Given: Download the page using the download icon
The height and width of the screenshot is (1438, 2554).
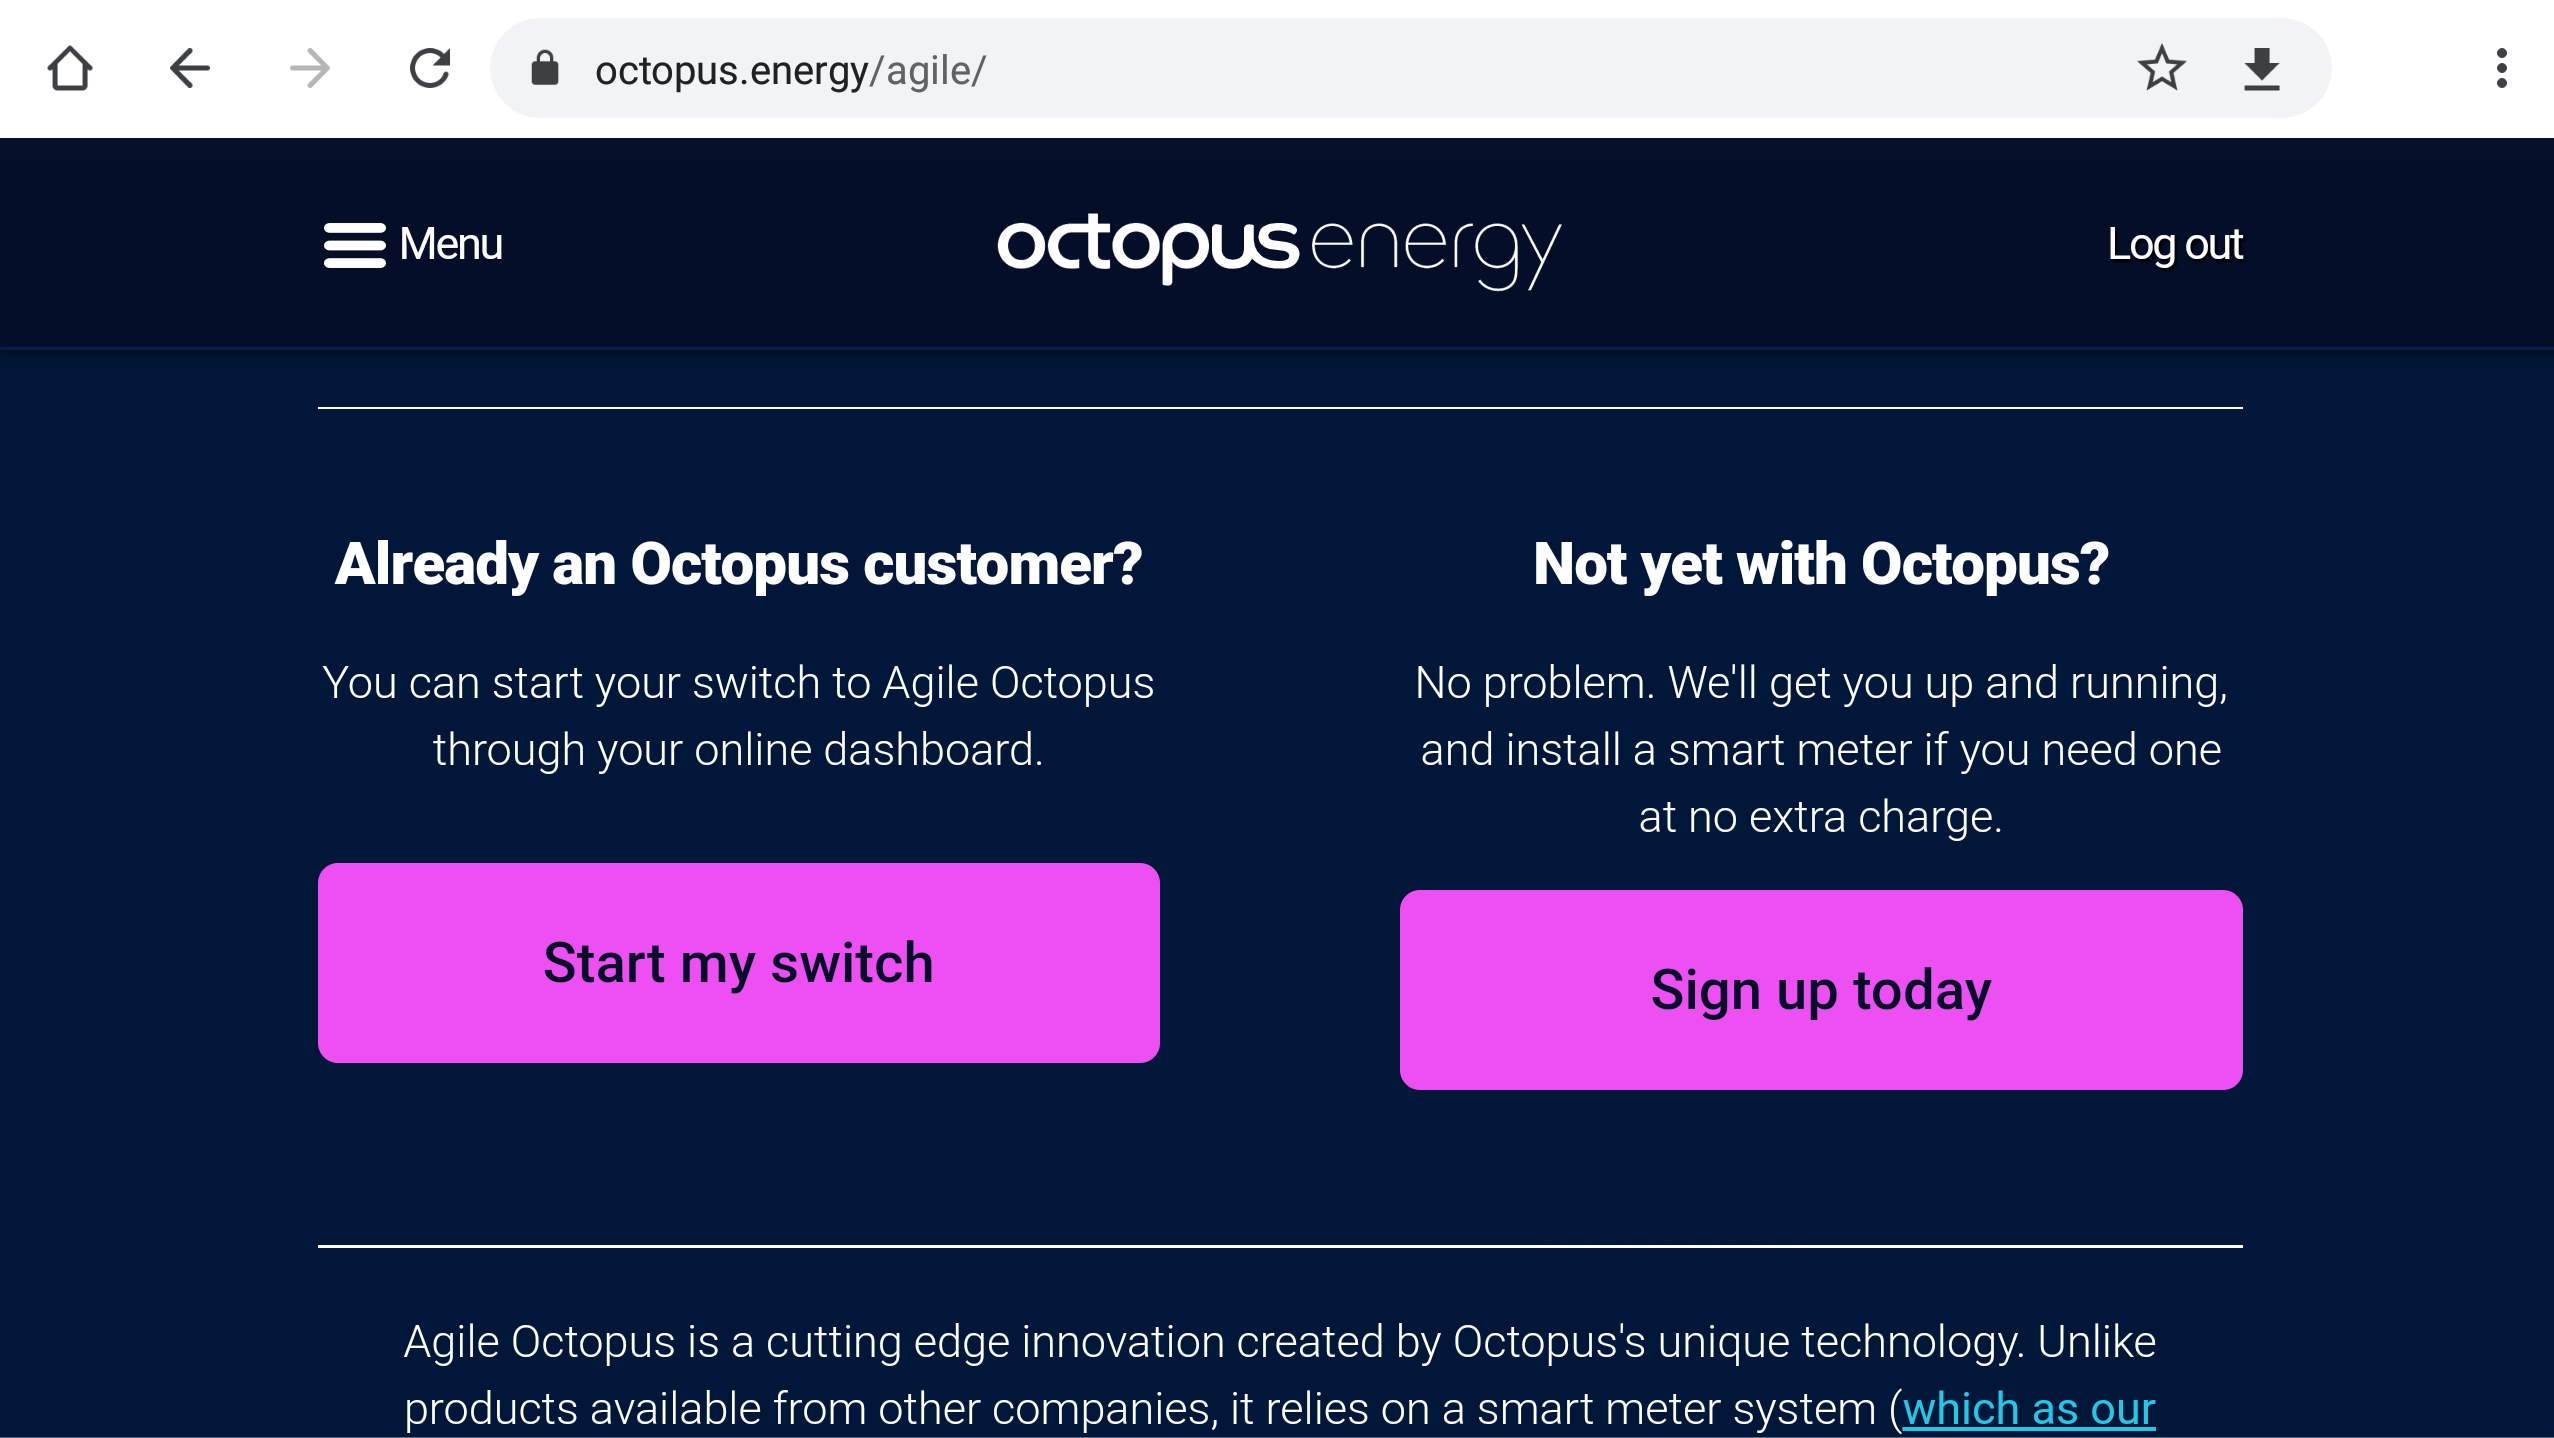Looking at the screenshot, I should (2261, 69).
